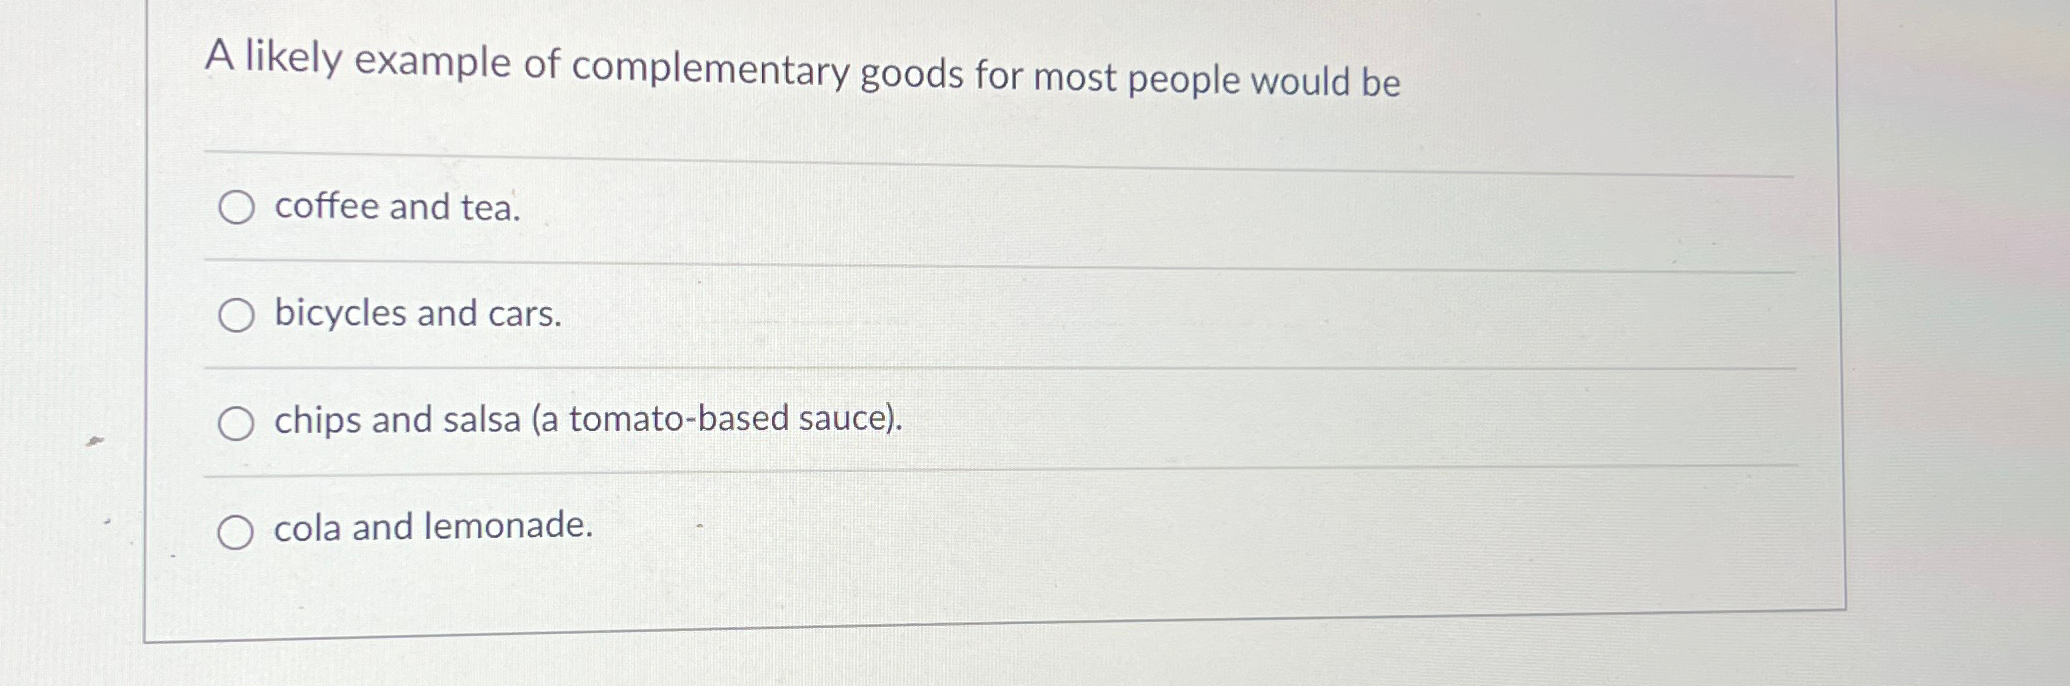Select the radio button for cola and lemonade
The image size is (2070, 686).
[237, 532]
